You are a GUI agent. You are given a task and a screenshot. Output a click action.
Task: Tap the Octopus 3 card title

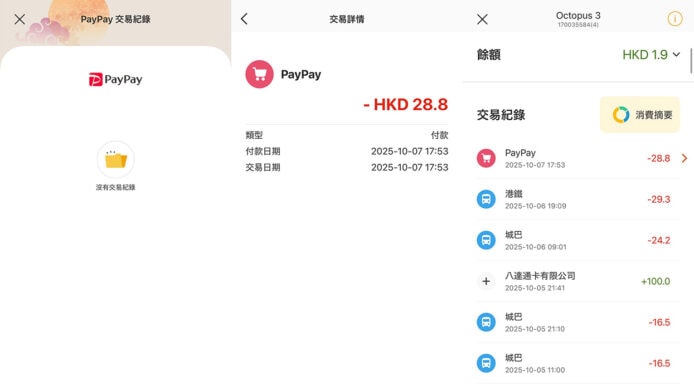tap(578, 15)
